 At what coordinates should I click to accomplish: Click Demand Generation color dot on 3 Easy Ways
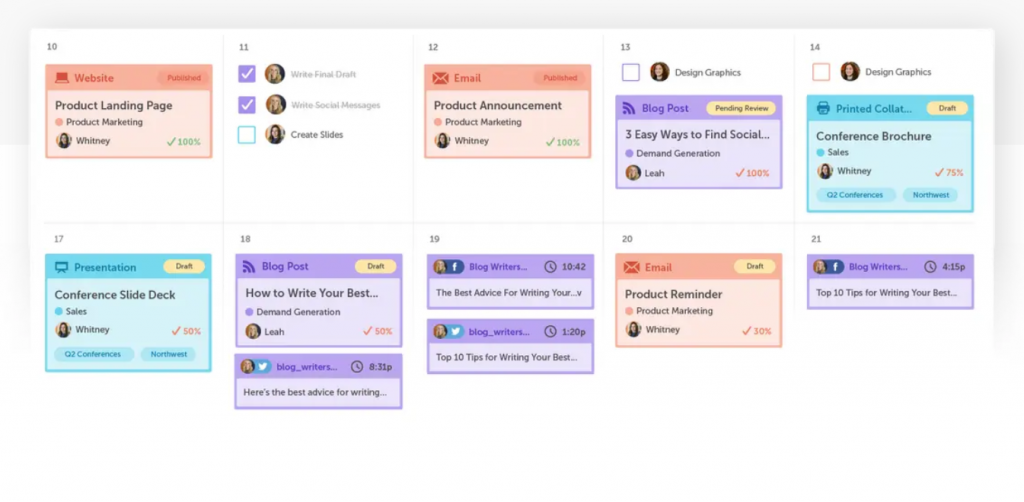click(x=629, y=153)
